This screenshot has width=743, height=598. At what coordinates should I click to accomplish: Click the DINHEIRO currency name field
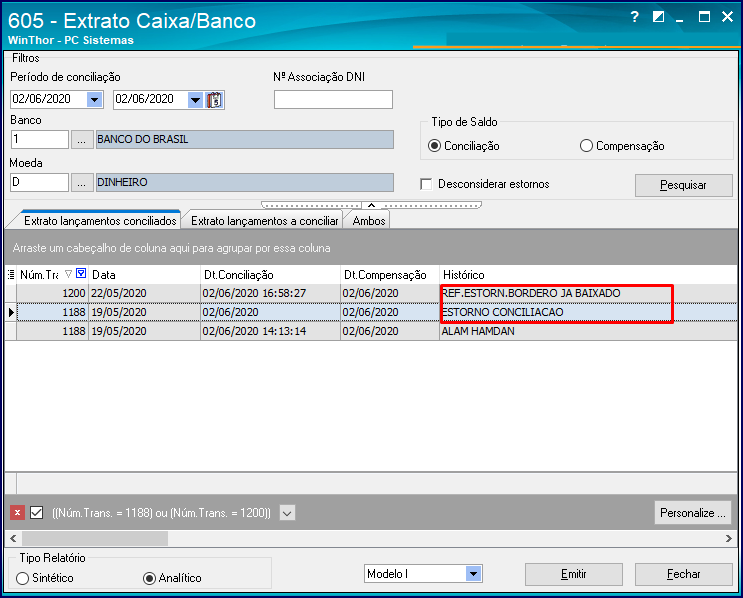click(x=245, y=182)
